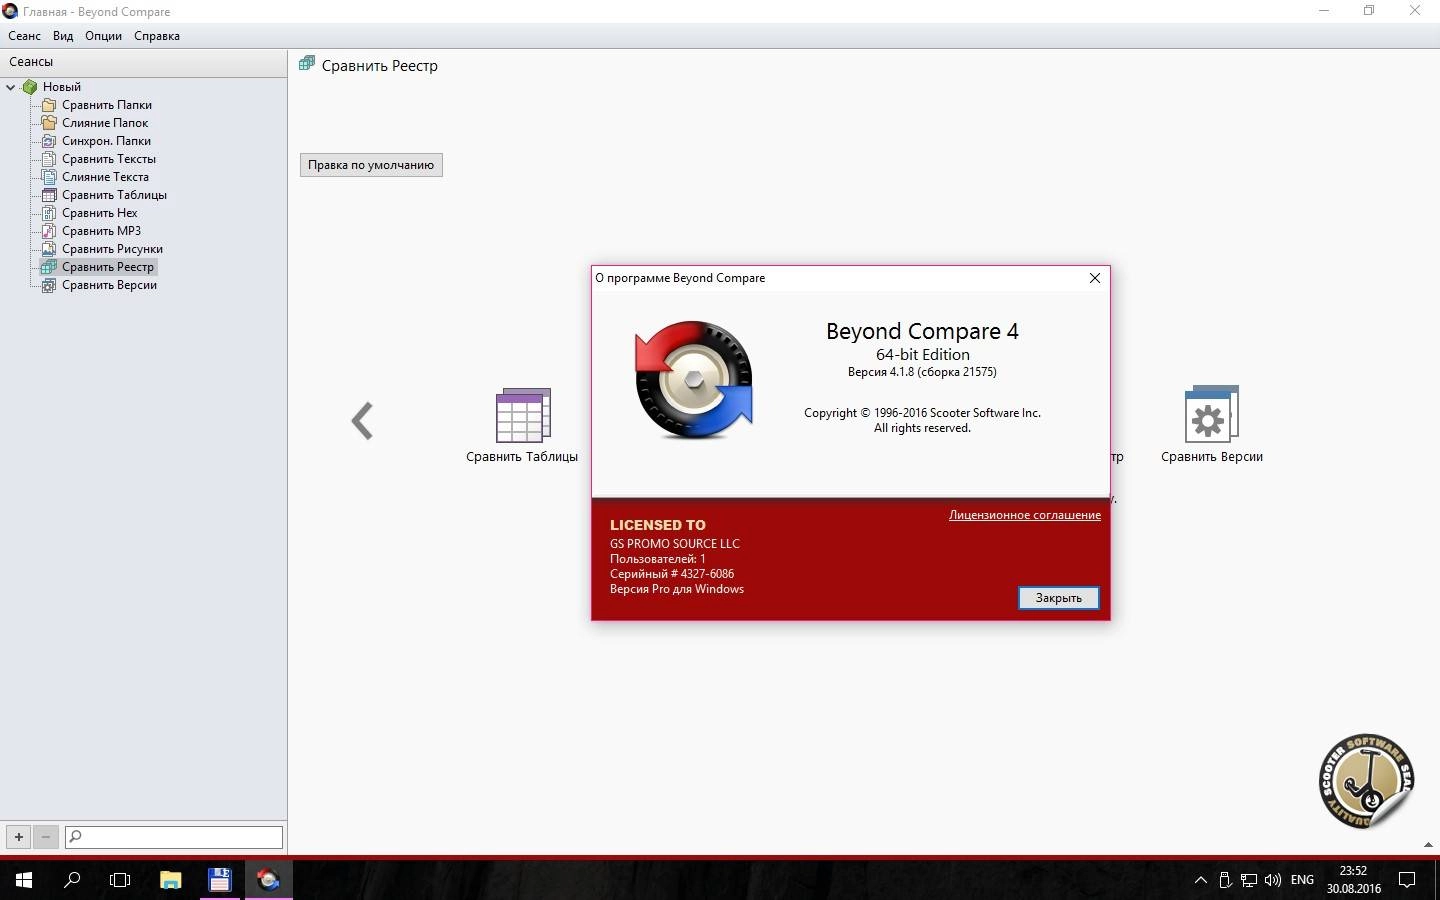Open Task View on taskbar
Screen dimensions: 1440x900
120,880
